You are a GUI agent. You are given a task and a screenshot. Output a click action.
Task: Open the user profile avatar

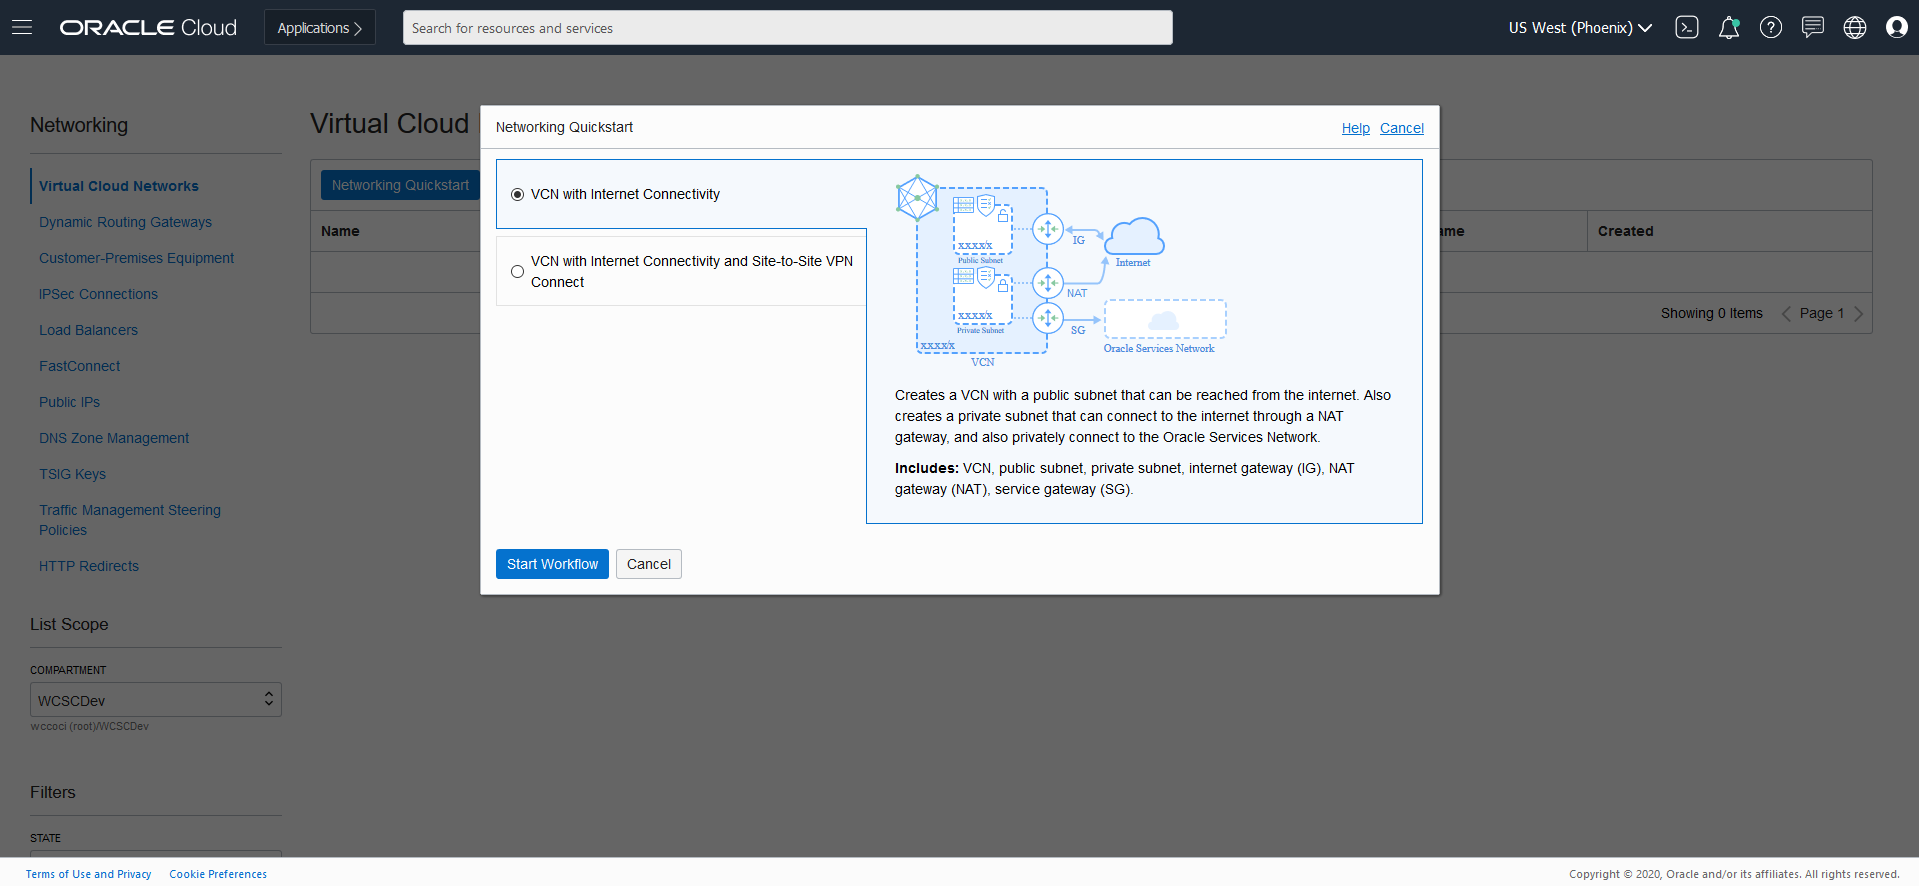pyautogui.click(x=1896, y=27)
